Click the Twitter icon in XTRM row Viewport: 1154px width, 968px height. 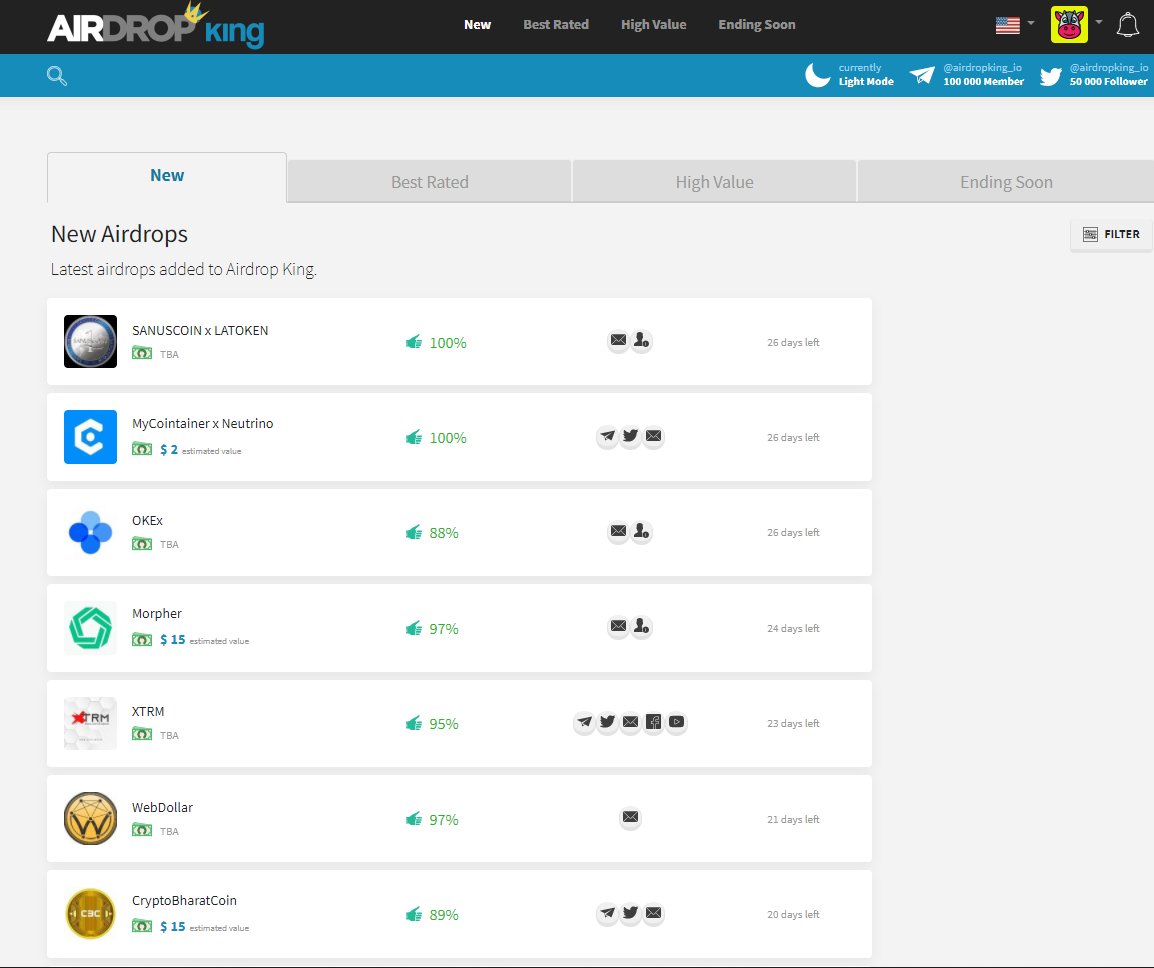607,721
